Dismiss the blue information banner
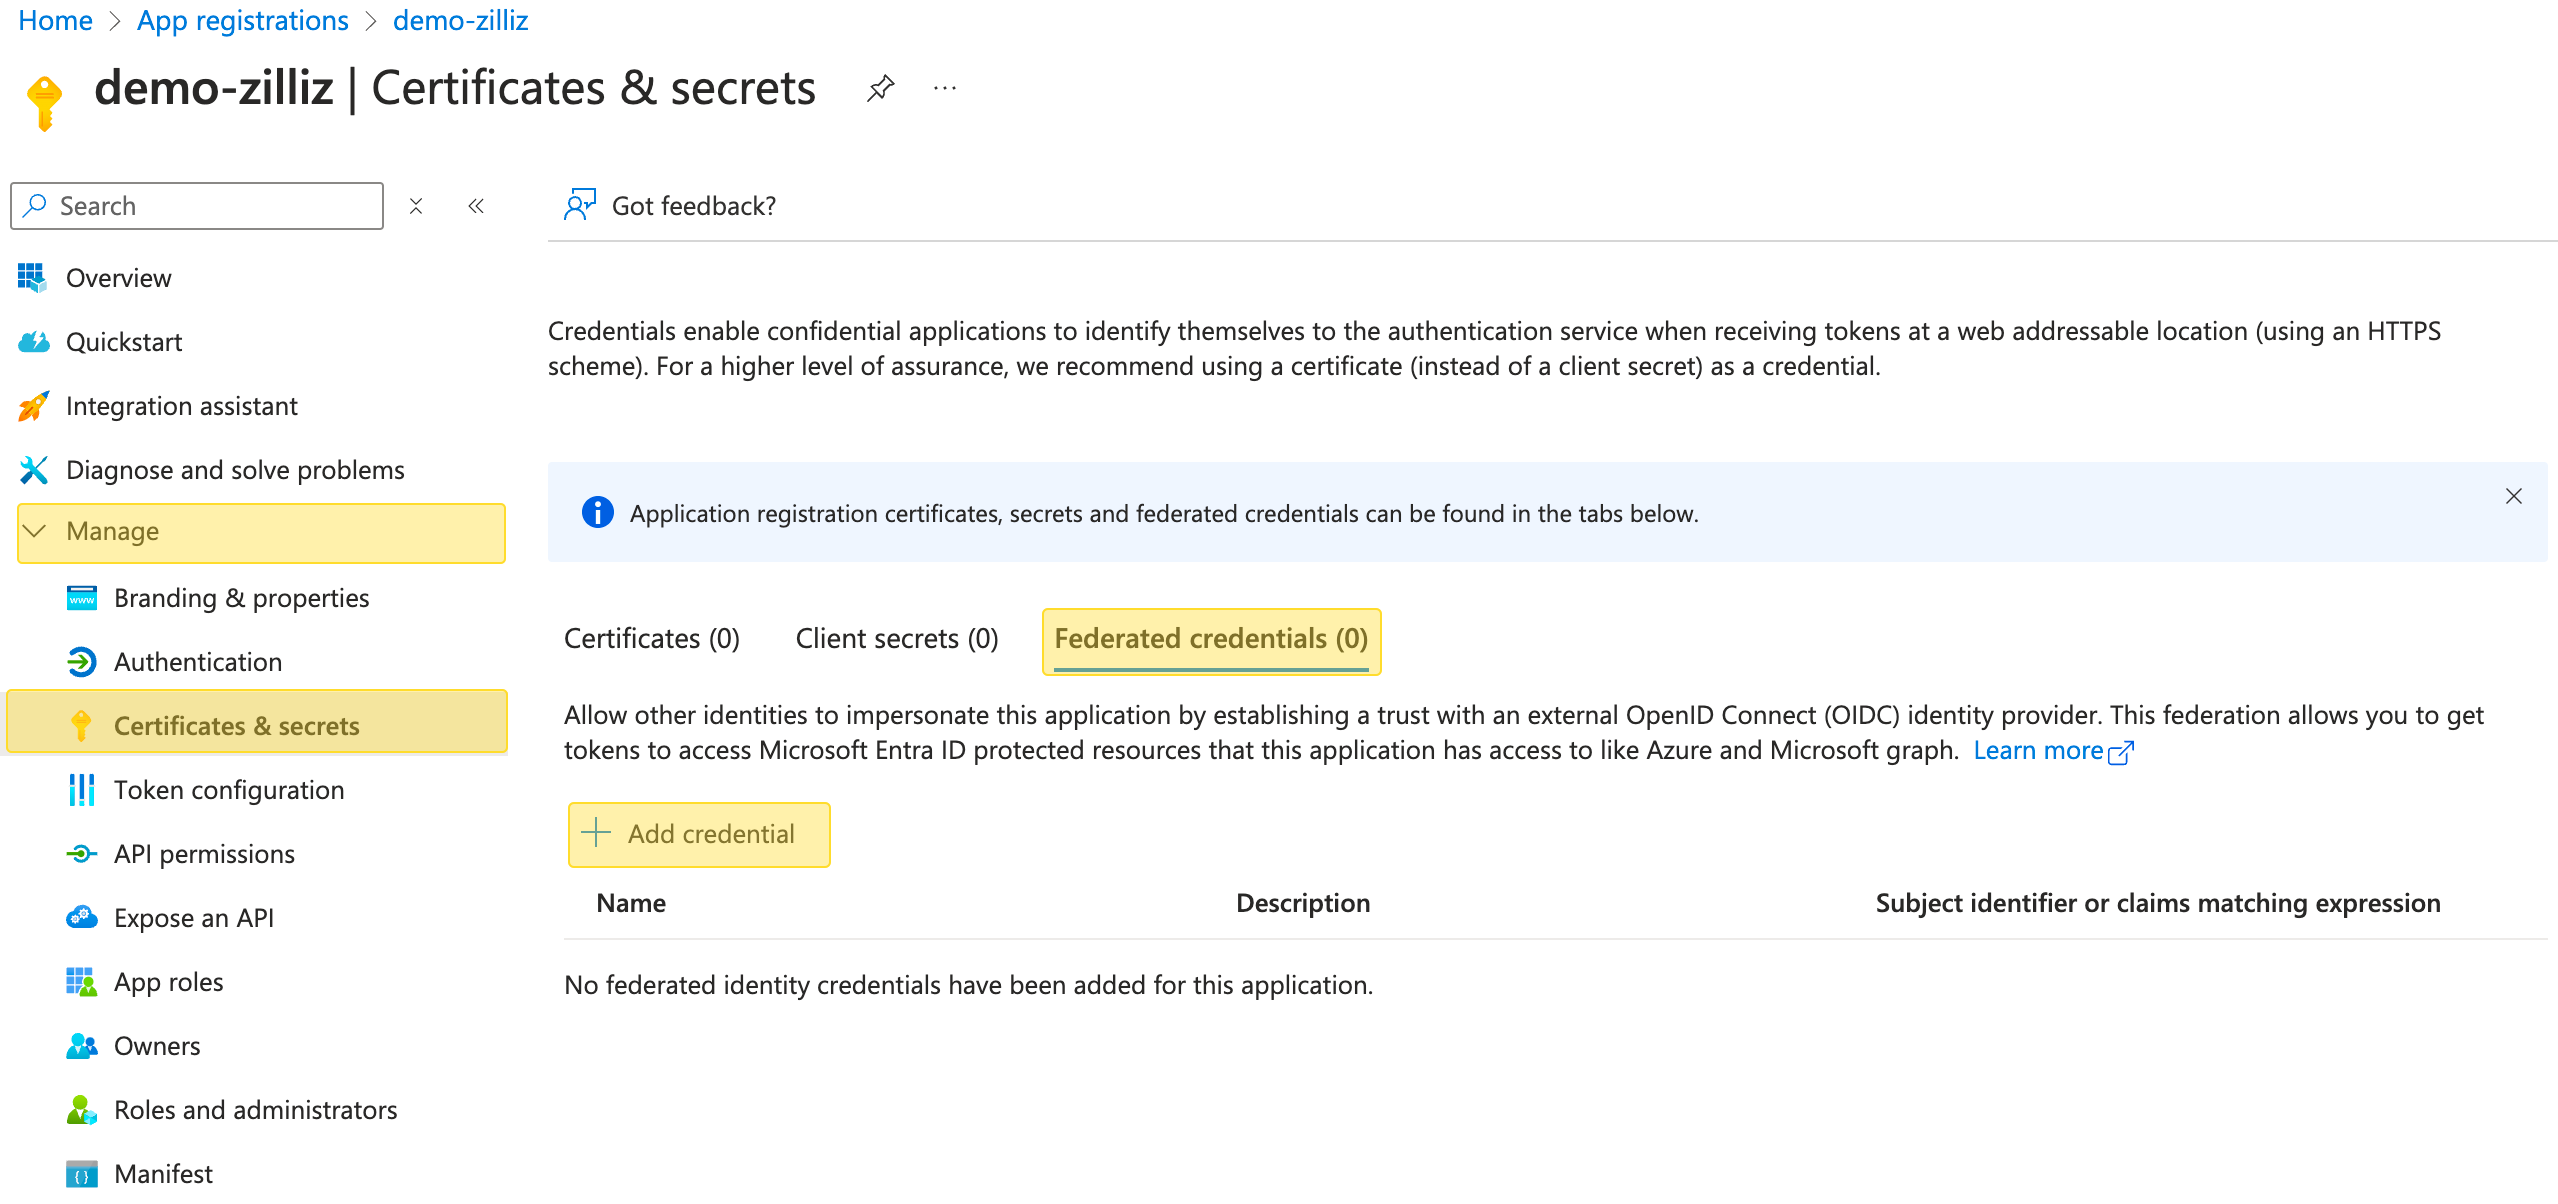This screenshot has height=1204, width=2558. coord(2513,496)
